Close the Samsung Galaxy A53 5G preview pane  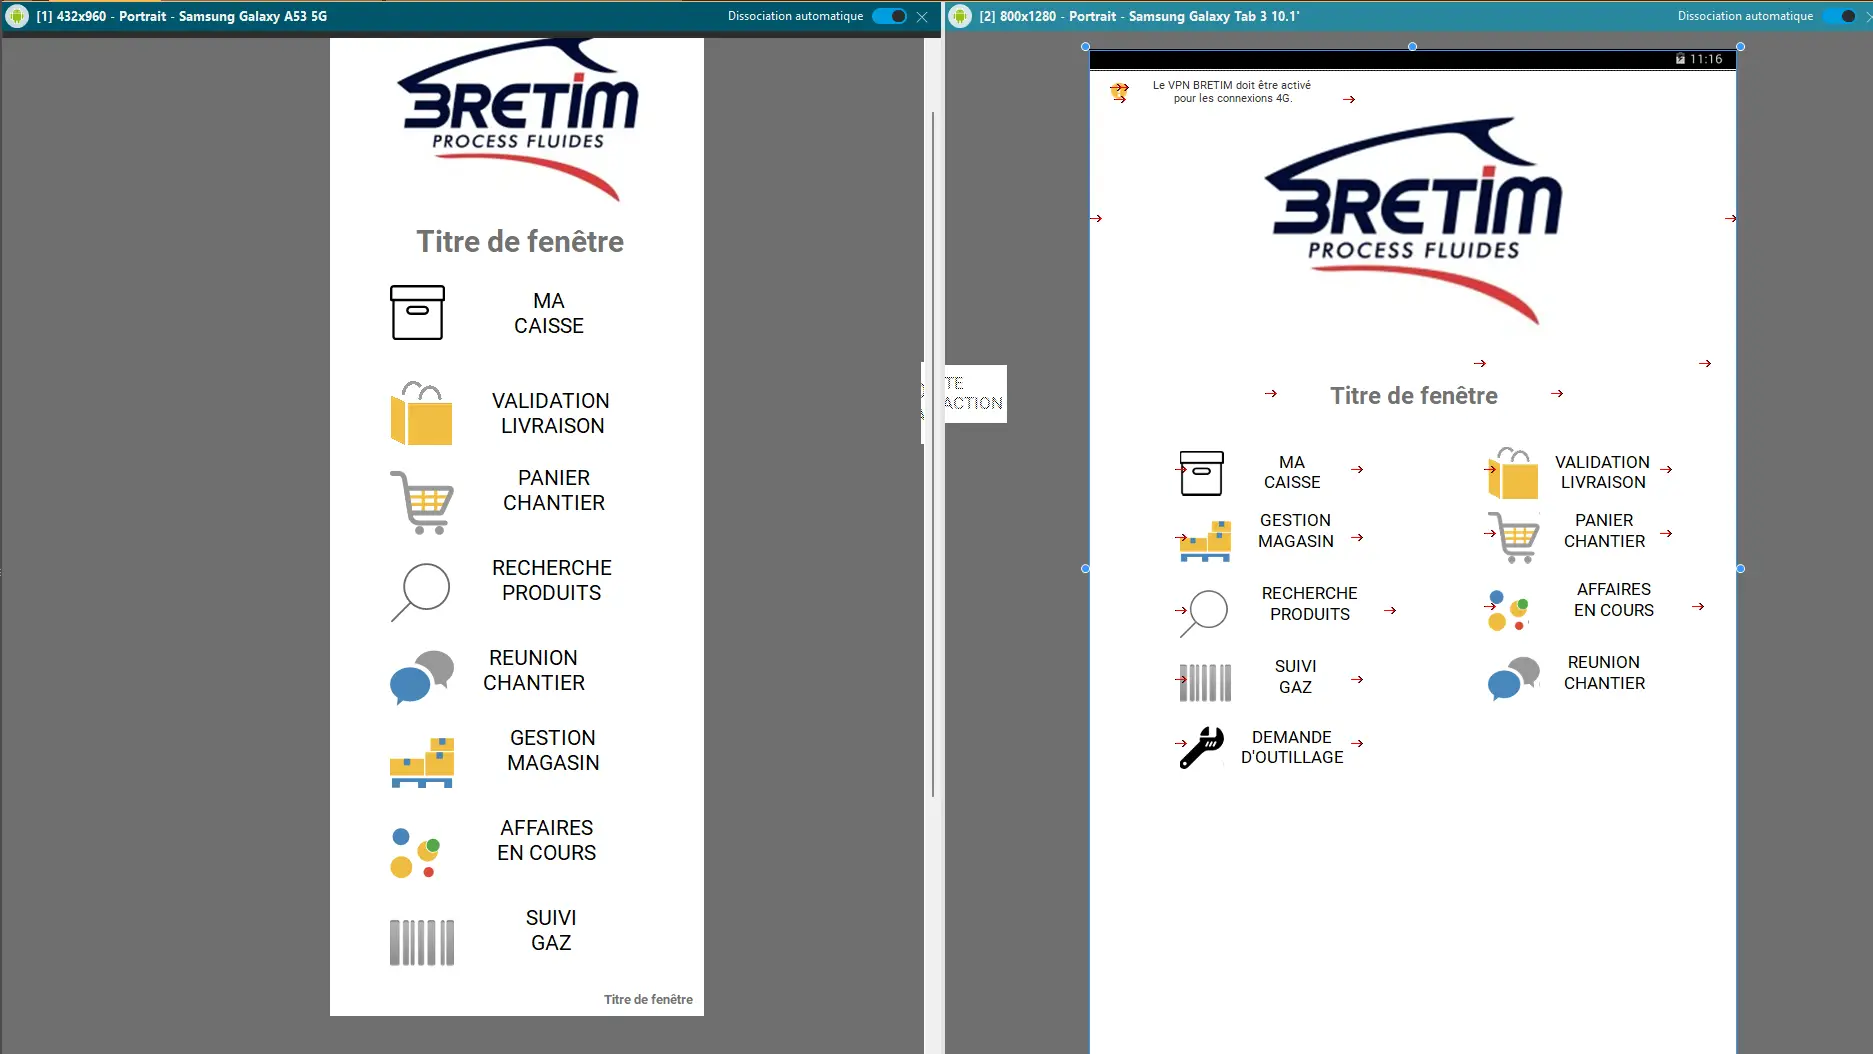(x=922, y=17)
